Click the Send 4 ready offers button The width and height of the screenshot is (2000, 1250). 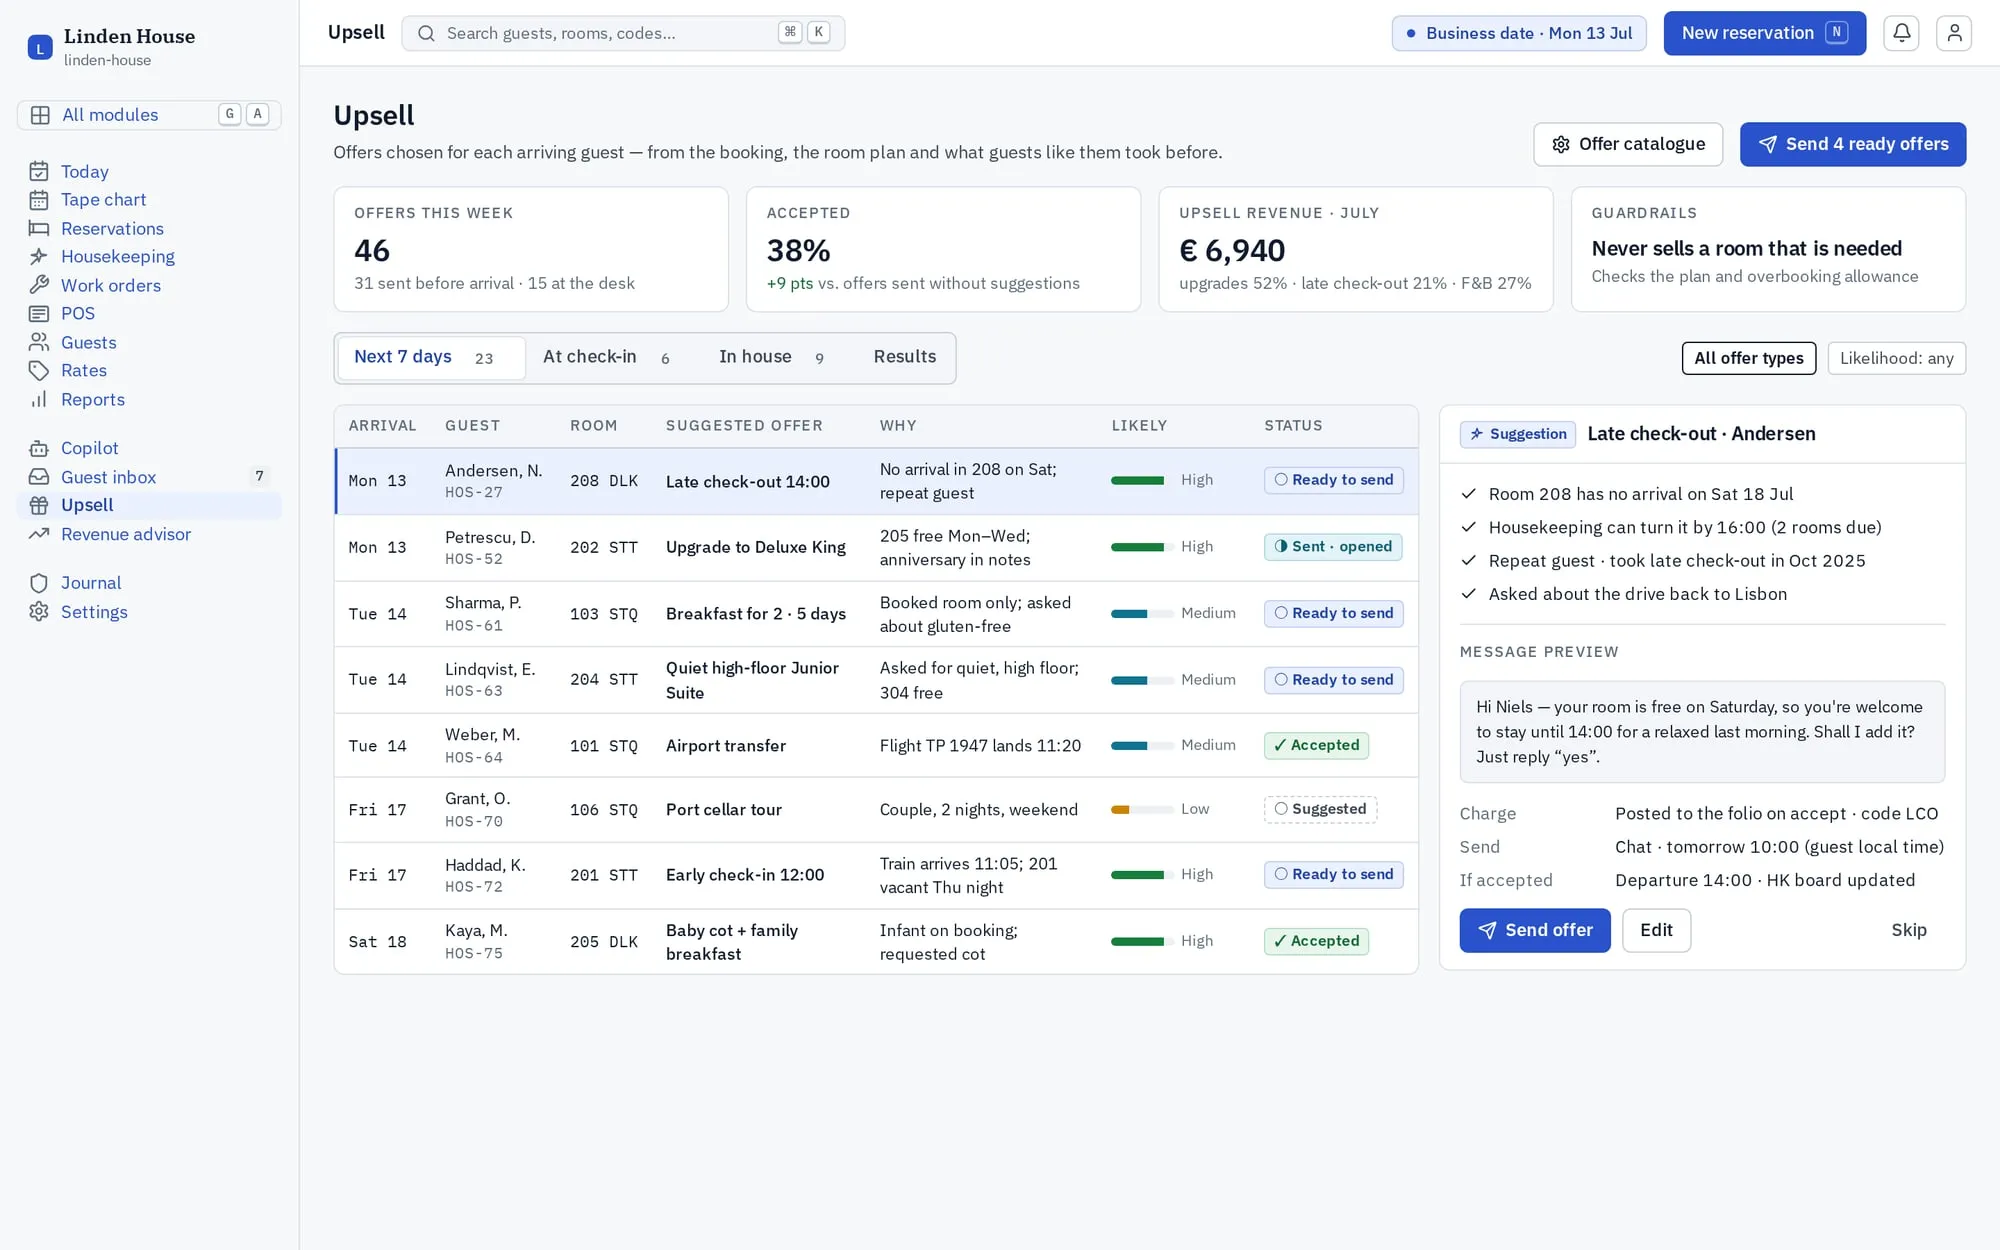click(x=1852, y=144)
